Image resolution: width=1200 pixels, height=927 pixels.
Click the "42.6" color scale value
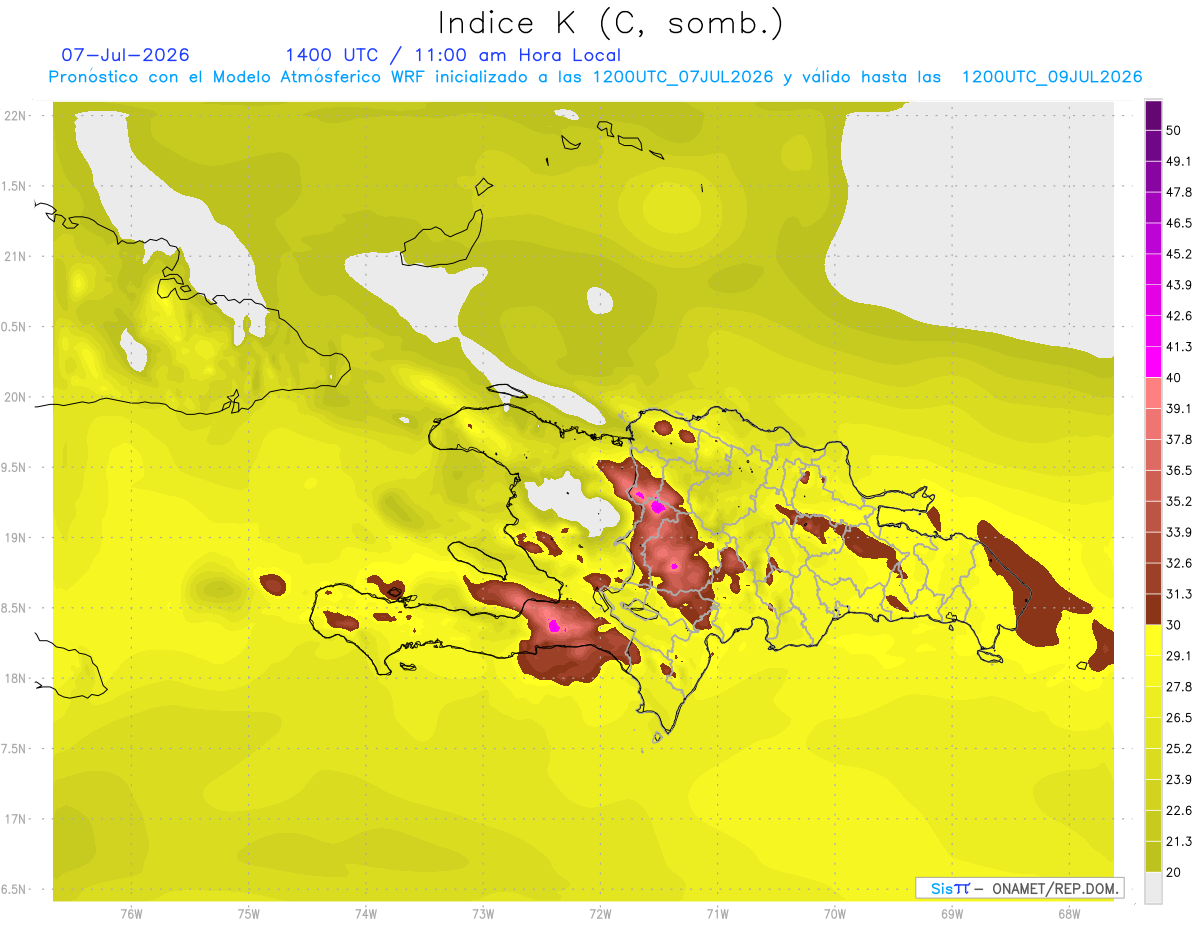click(1179, 316)
